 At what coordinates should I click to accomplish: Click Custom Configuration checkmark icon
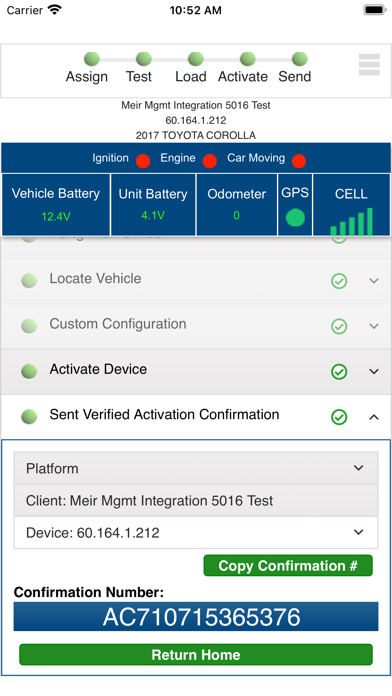tap(339, 326)
